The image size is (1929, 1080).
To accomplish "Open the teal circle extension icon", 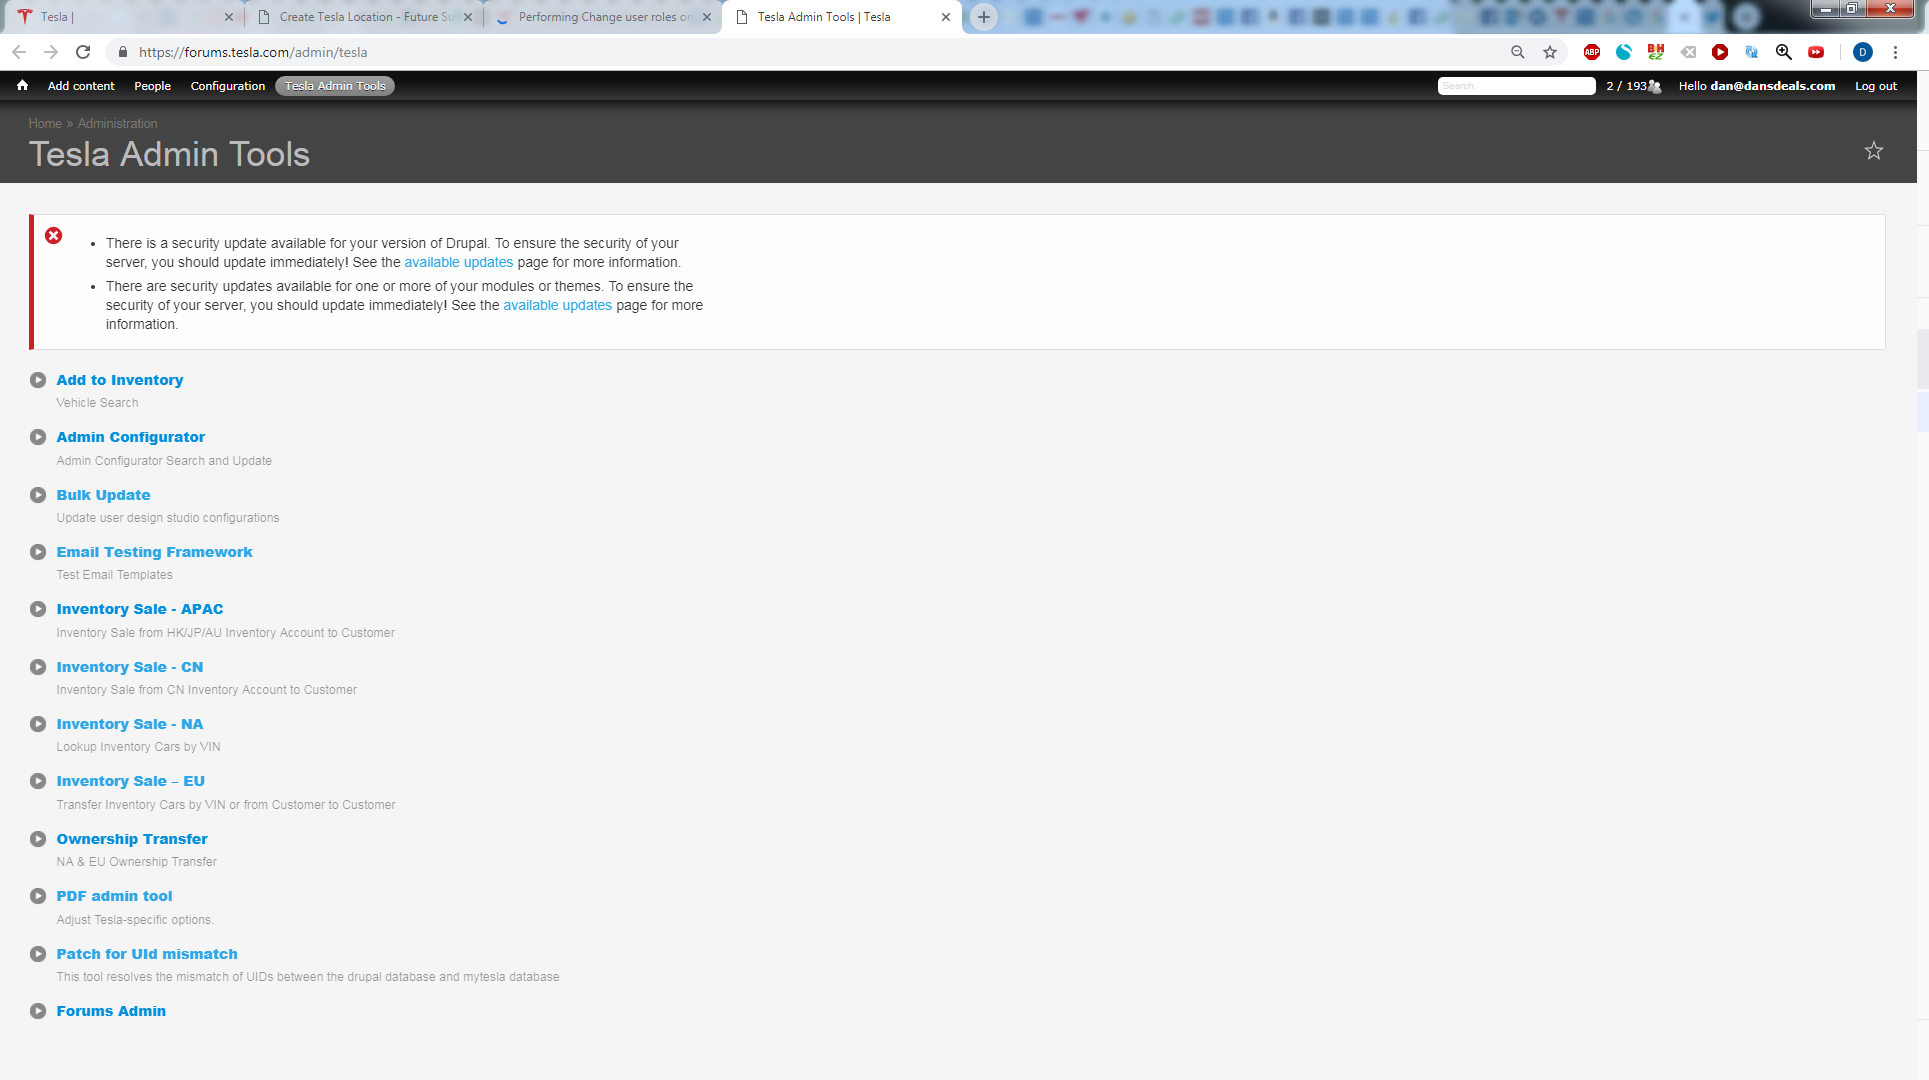I will coord(1624,52).
